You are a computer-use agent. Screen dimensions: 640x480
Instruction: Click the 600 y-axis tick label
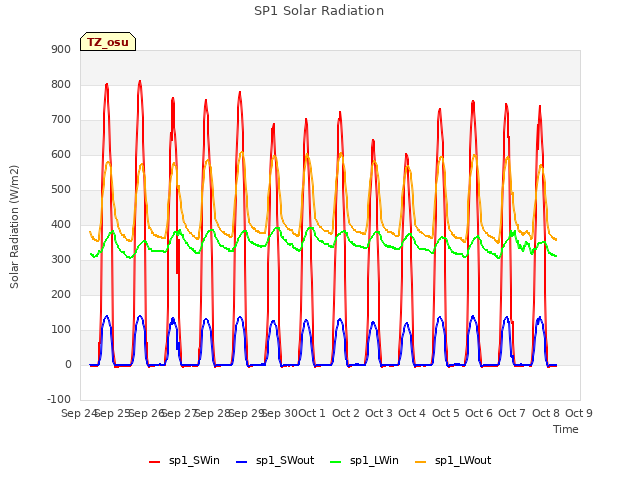[x=61, y=155]
